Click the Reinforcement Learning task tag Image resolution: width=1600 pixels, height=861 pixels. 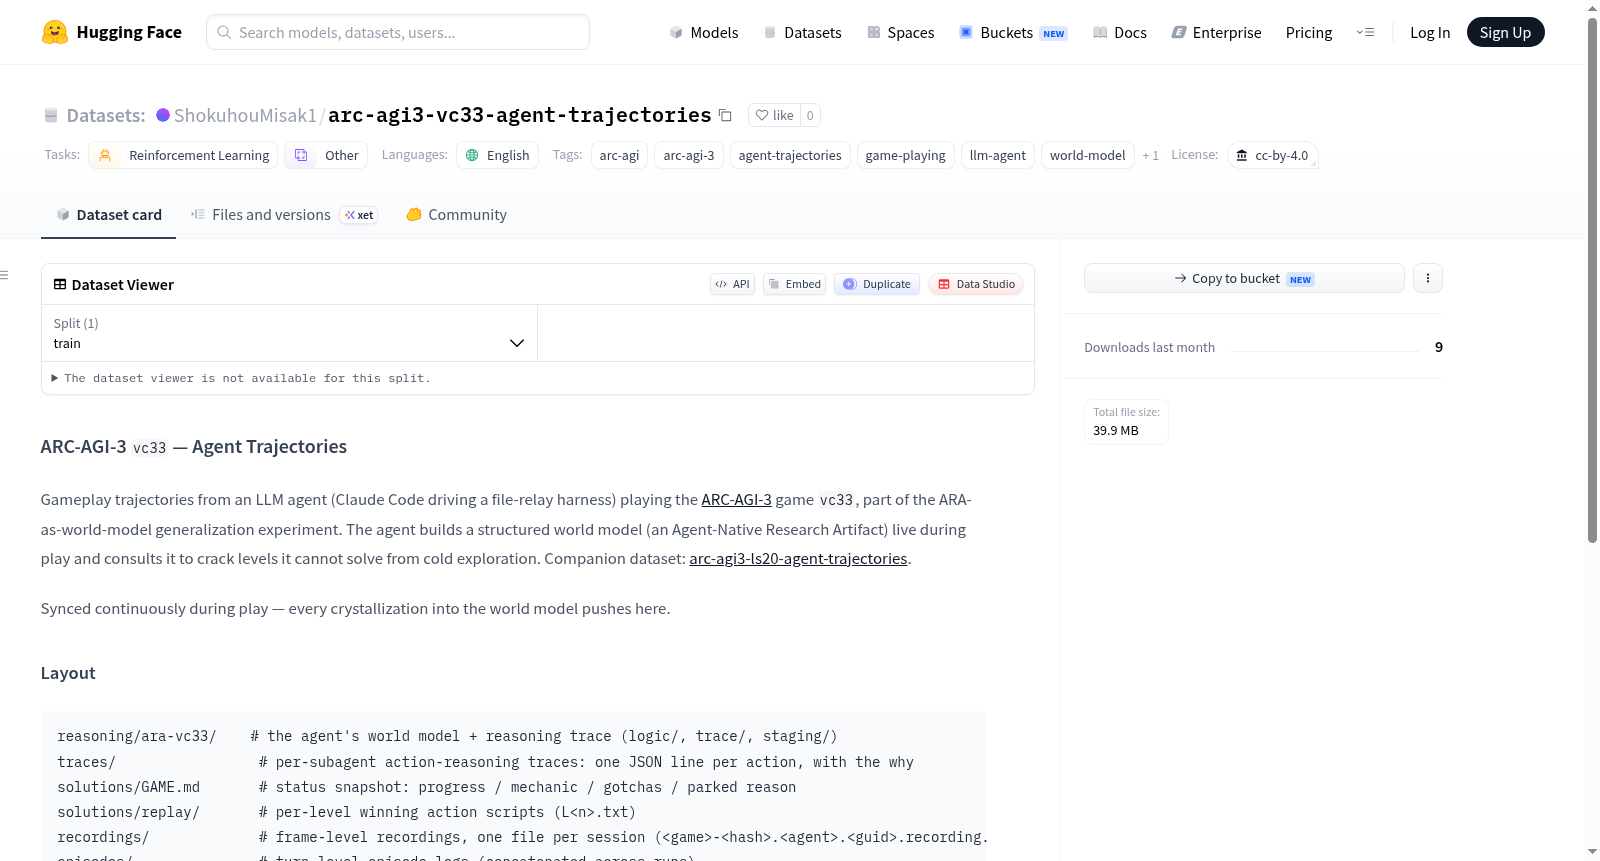click(x=183, y=155)
